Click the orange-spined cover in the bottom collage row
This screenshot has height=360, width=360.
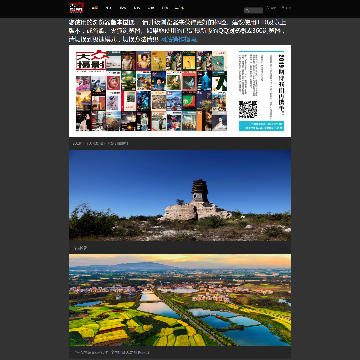point(204,121)
